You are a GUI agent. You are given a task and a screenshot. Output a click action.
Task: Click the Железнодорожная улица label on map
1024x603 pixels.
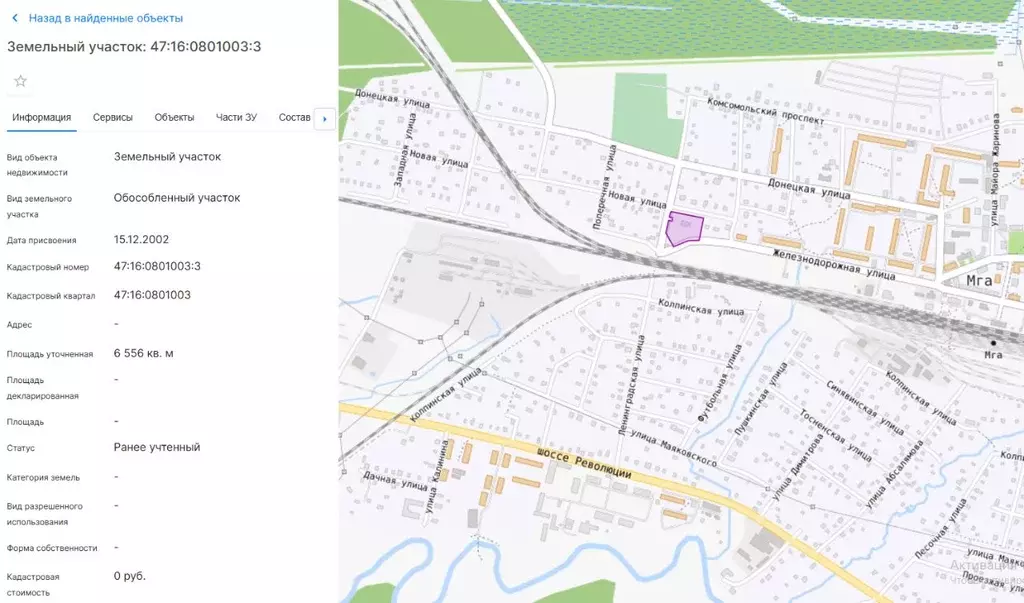point(833,265)
